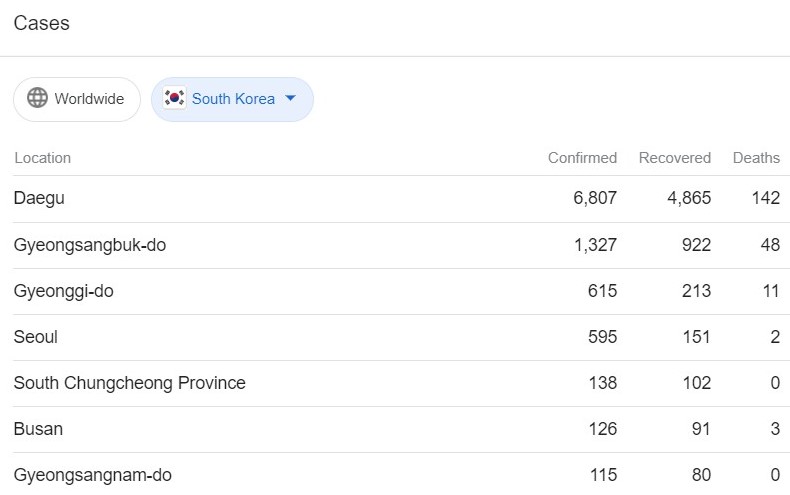Sort by the Recovered column header
Screen dimensions: 790x495
[x=675, y=158]
